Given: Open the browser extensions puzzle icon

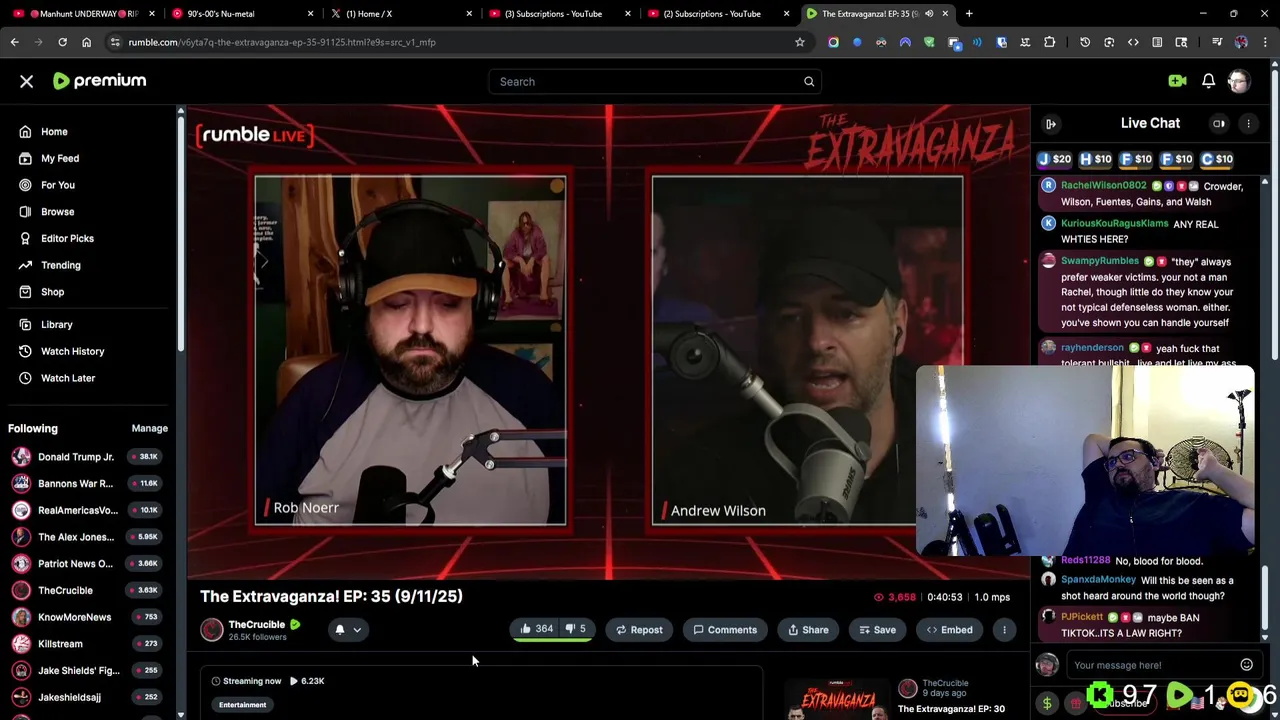Looking at the screenshot, I should (x=1049, y=42).
